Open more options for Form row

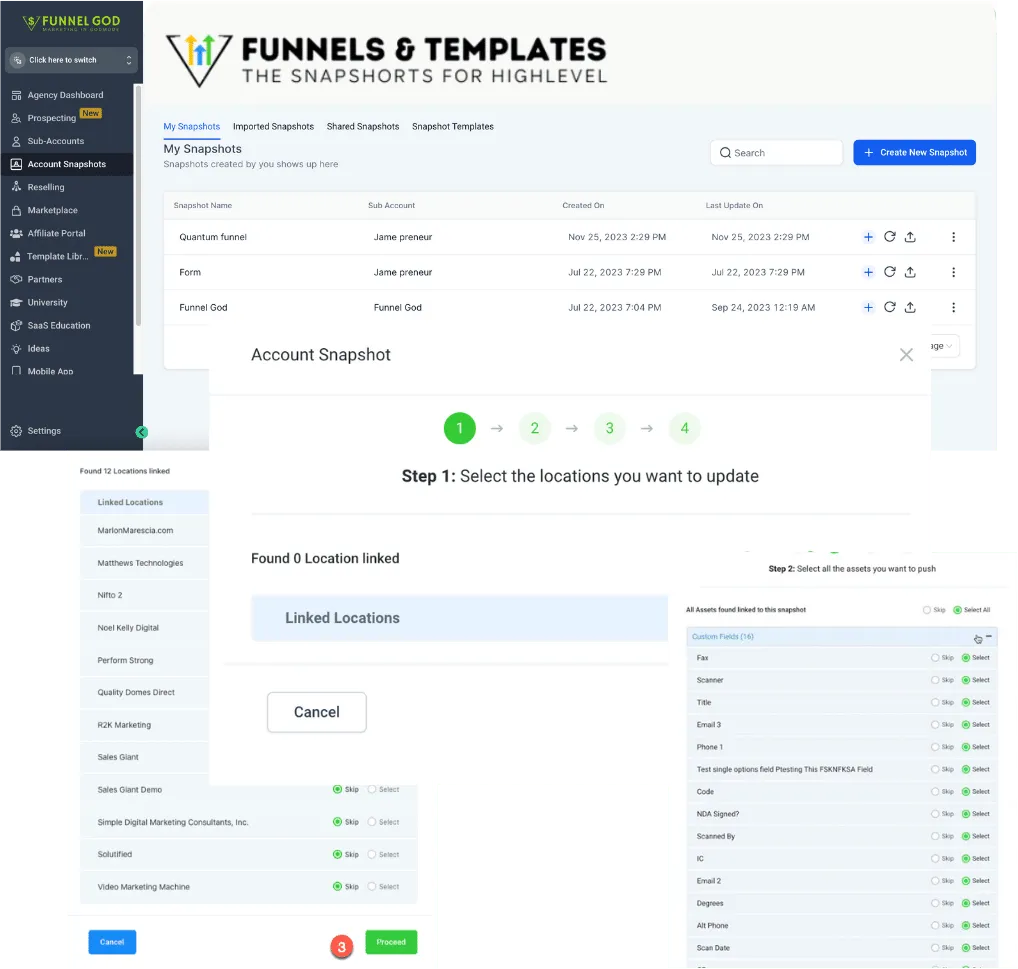tap(953, 272)
